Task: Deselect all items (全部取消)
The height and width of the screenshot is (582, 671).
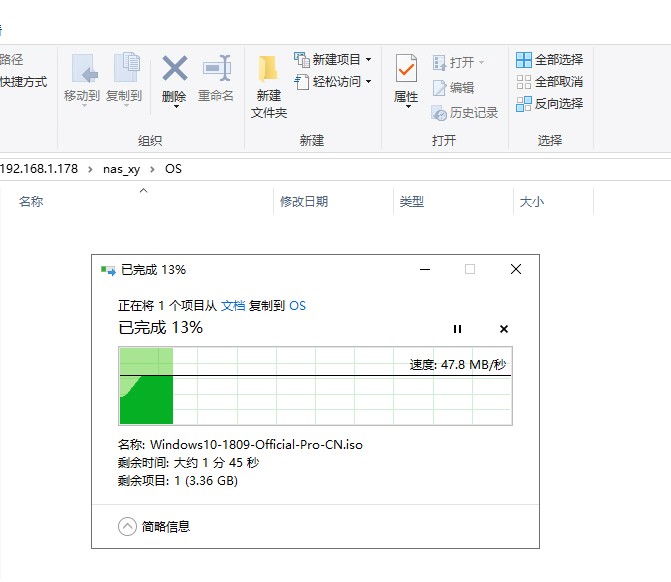Action: (549, 82)
